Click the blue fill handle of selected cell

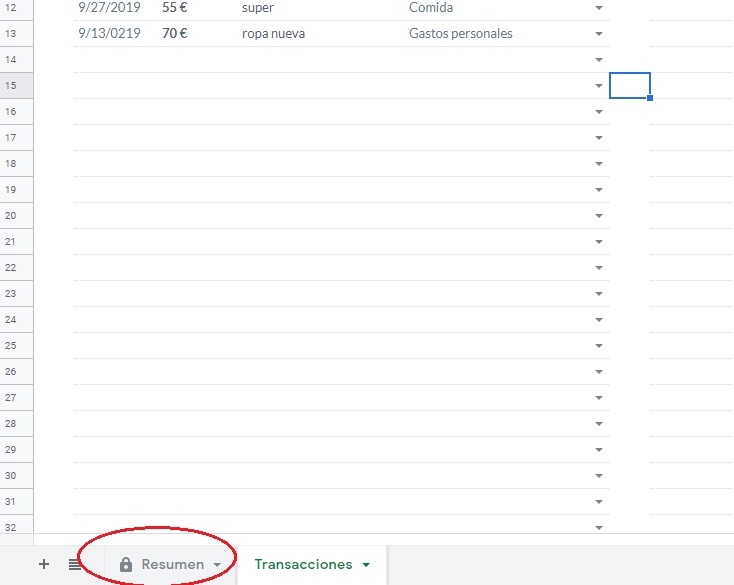pos(650,98)
